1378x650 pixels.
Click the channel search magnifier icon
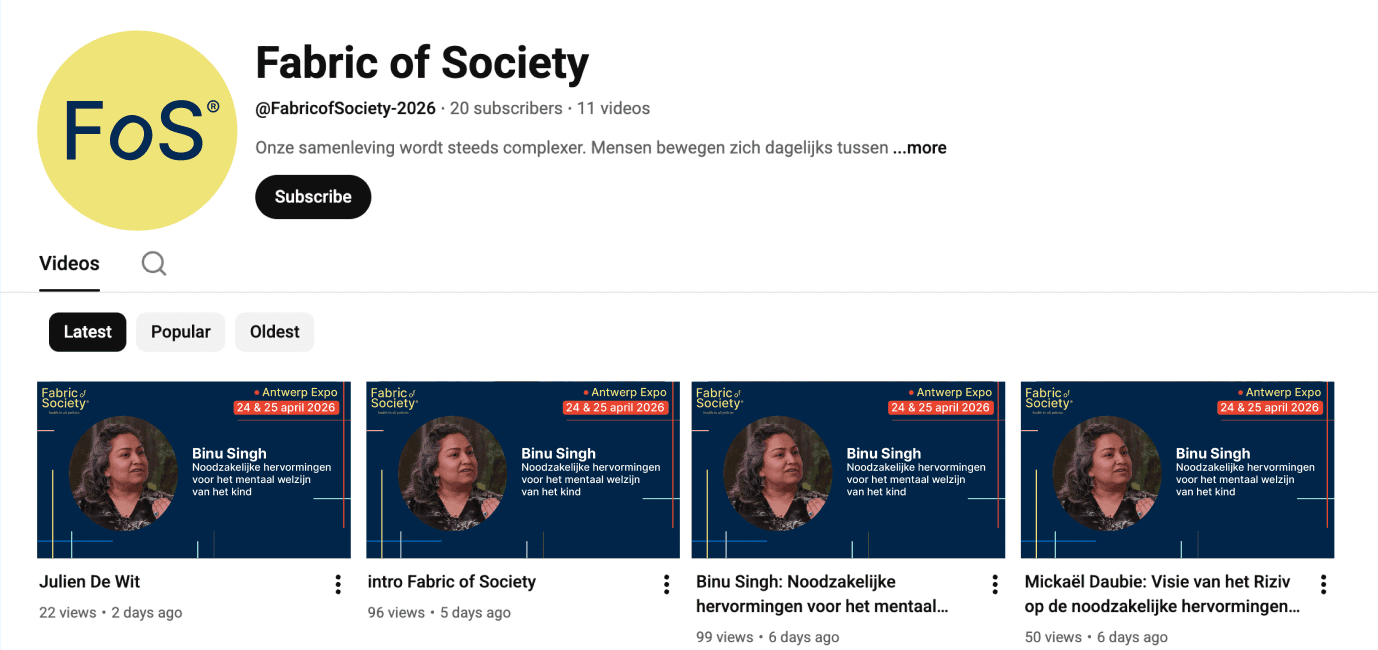pyautogui.click(x=154, y=263)
